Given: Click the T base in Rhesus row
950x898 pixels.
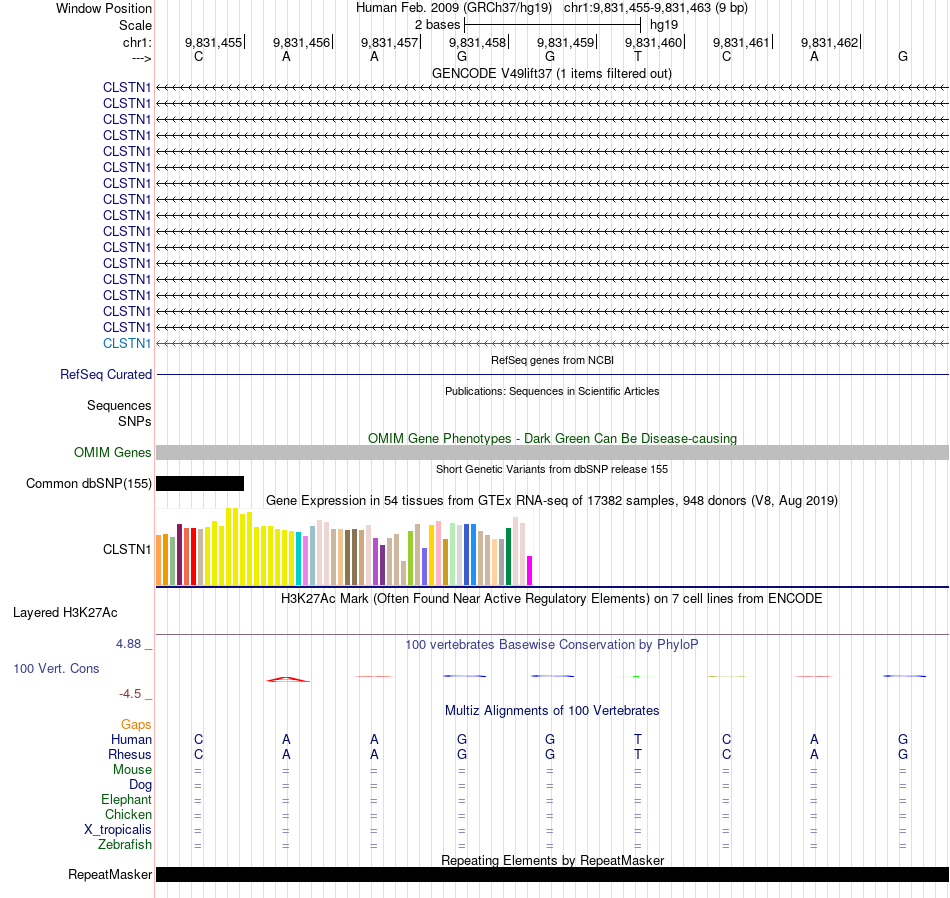Looking at the screenshot, I should click(637, 754).
